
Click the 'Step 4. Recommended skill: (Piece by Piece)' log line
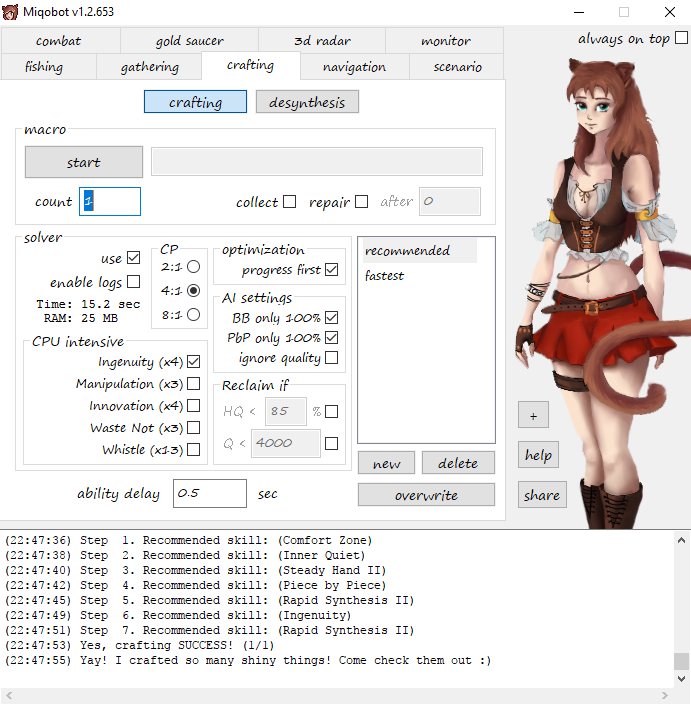pyautogui.click(x=195, y=585)
